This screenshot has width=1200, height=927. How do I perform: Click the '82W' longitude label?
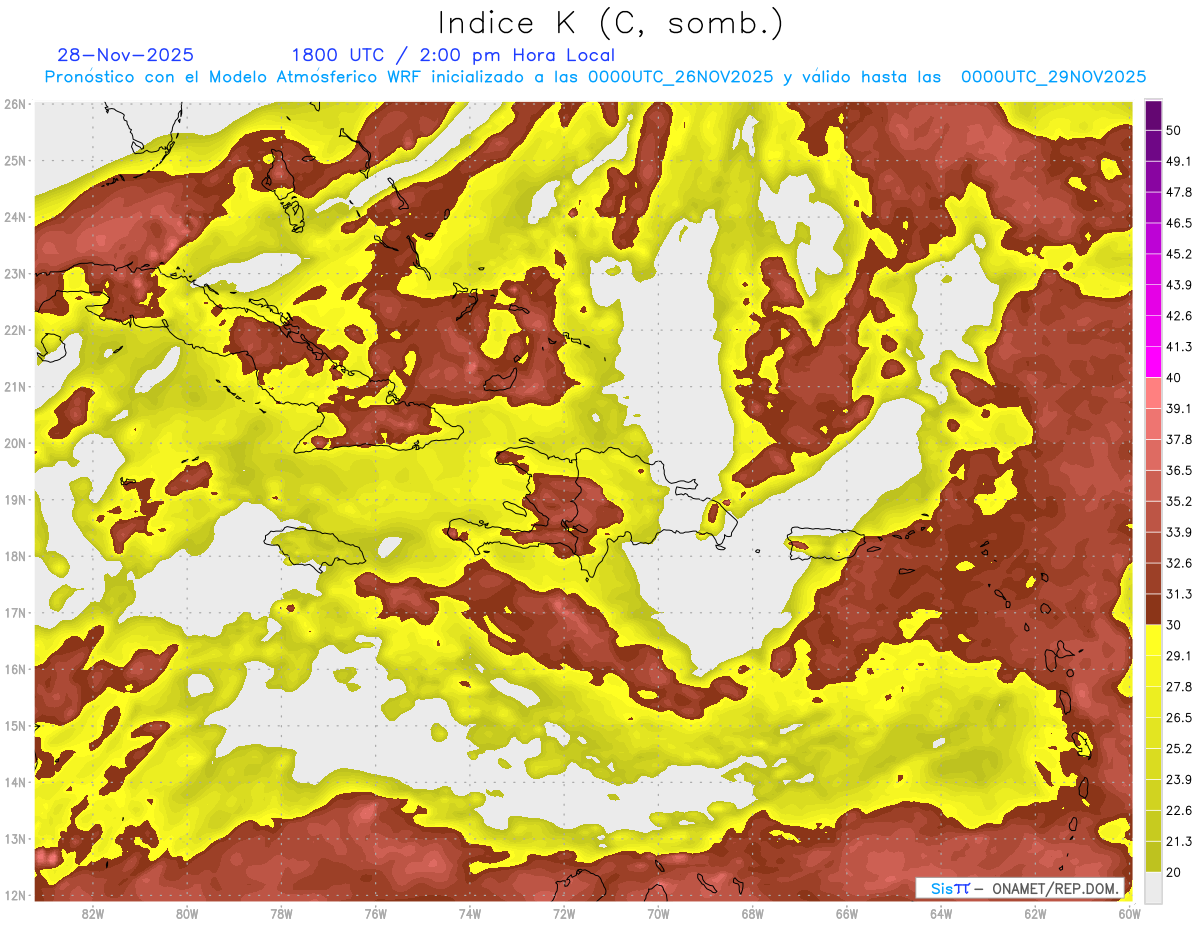[x=93, y=913]
